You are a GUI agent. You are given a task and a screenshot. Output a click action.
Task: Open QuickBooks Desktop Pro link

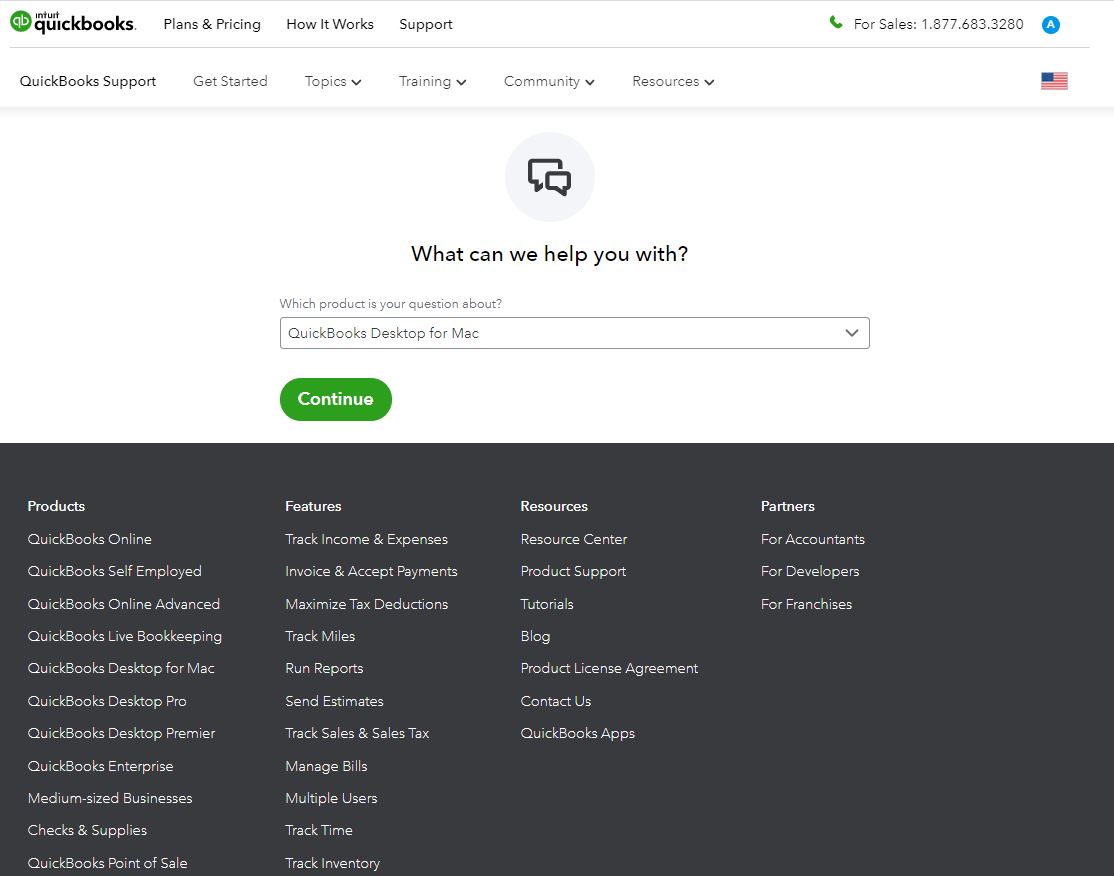107,701
